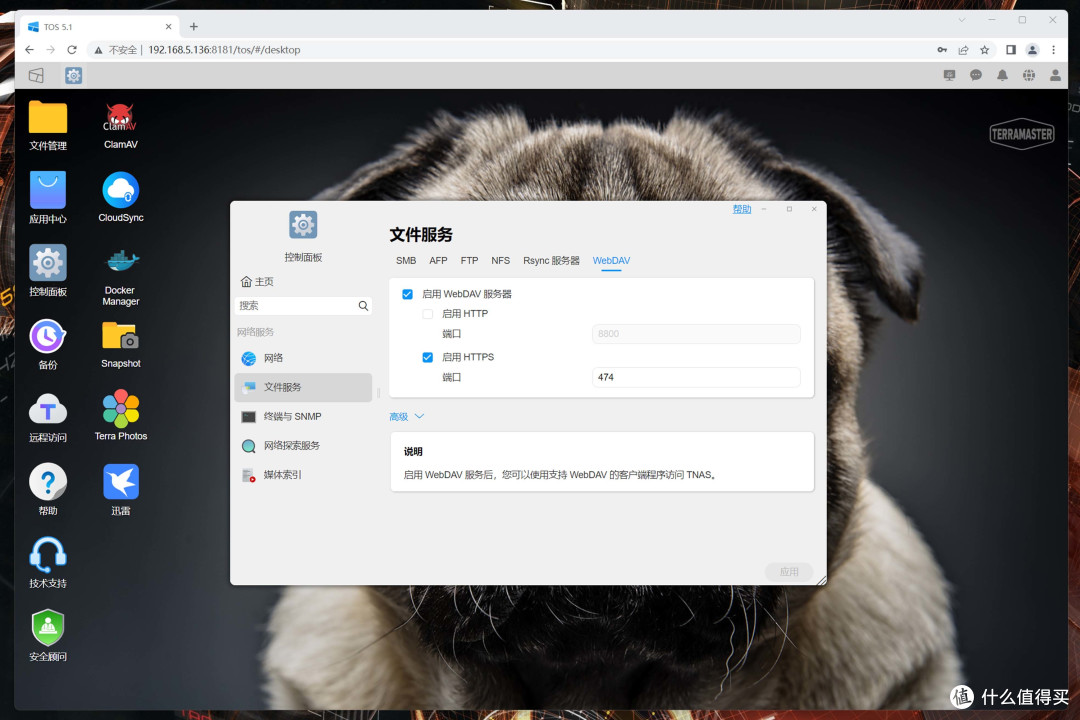Open the TOS messages chat bubble icon
The width and height of the screenshot is (1080, 720).
(x=976, y=75)
